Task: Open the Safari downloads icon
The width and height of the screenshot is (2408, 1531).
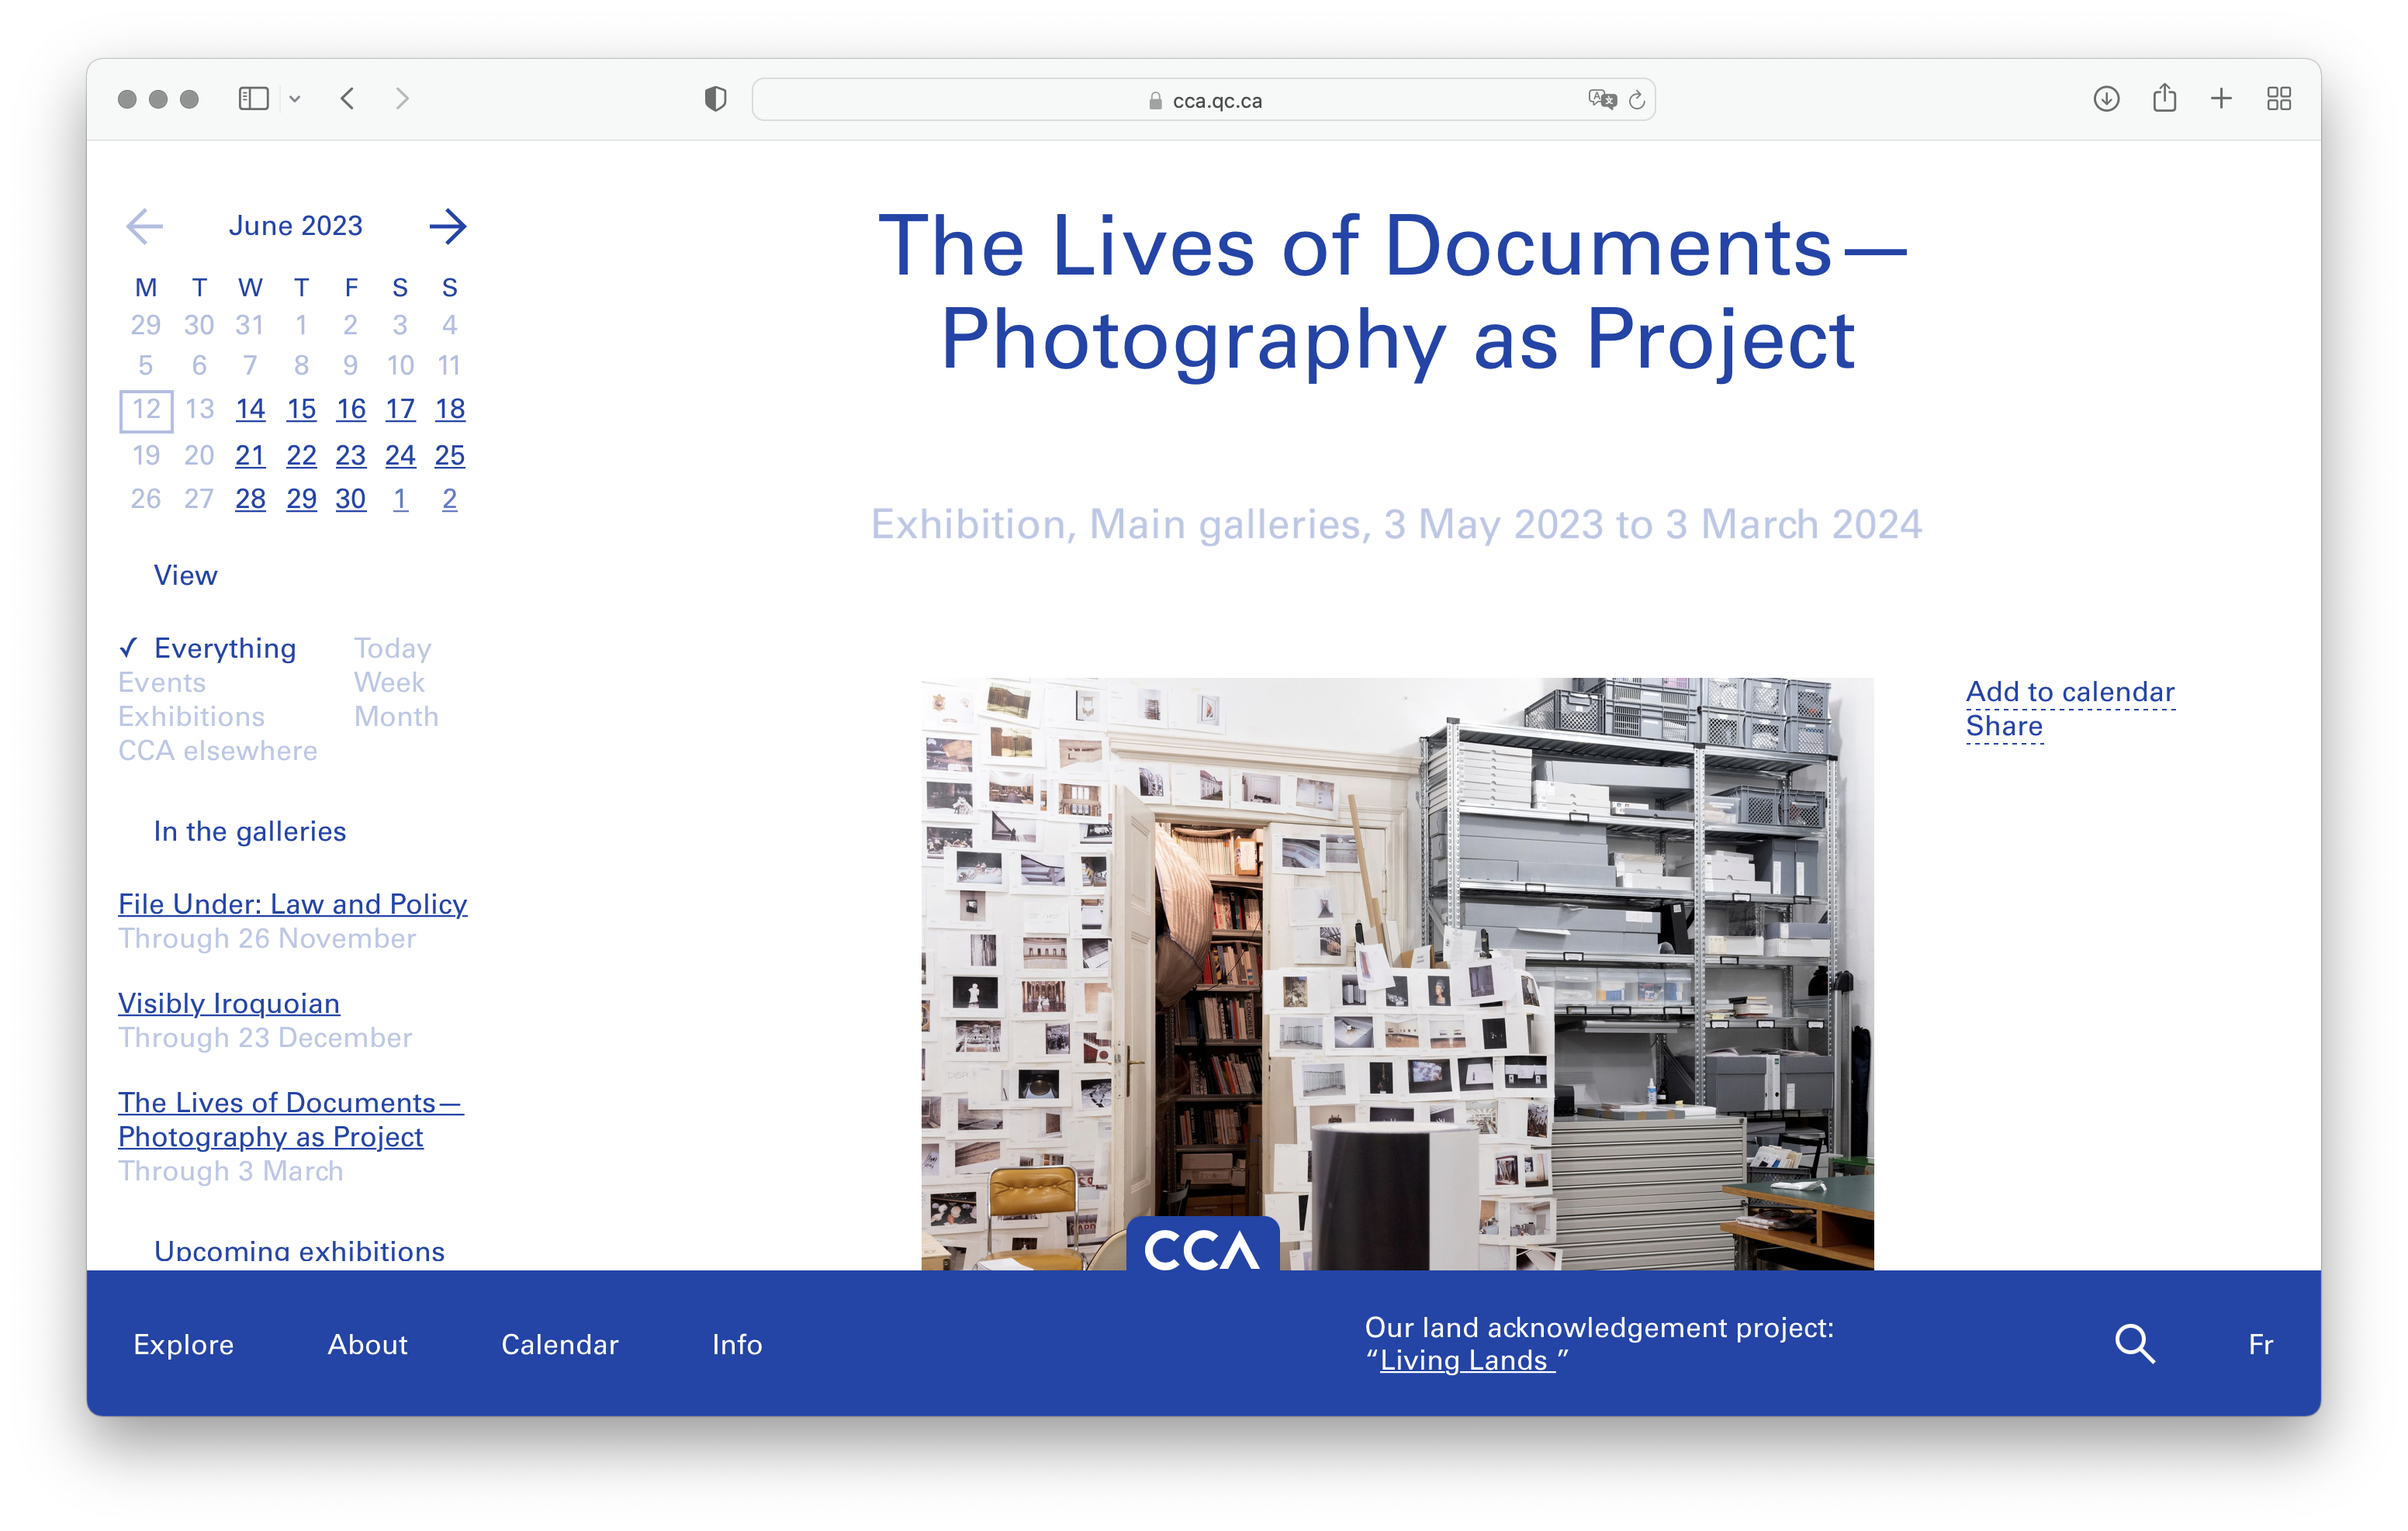Action: [2106, 99]
